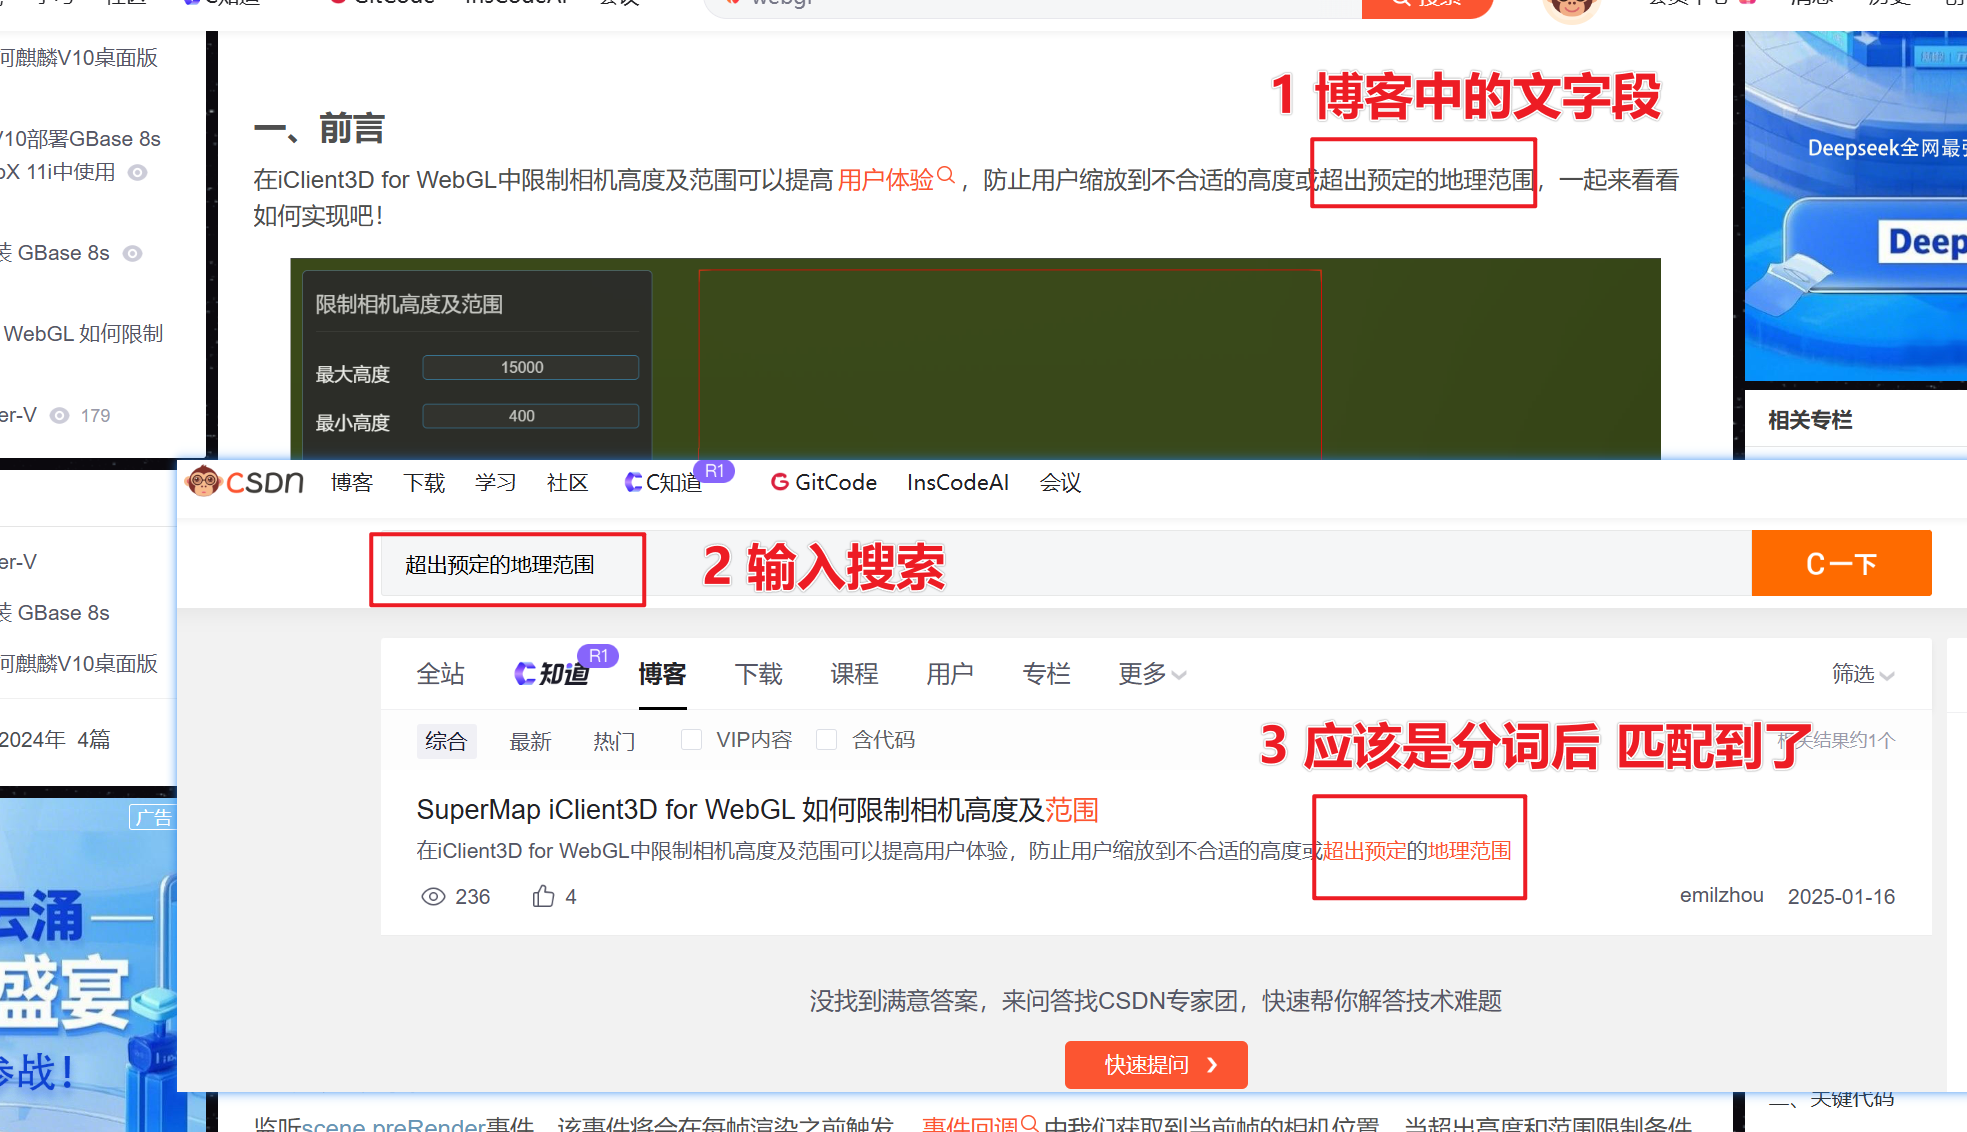Click the 用户体验 search-keyword link in blog text
Image resolution: width=1967 pixels, height=1132 pixels.
click(885, 180)
